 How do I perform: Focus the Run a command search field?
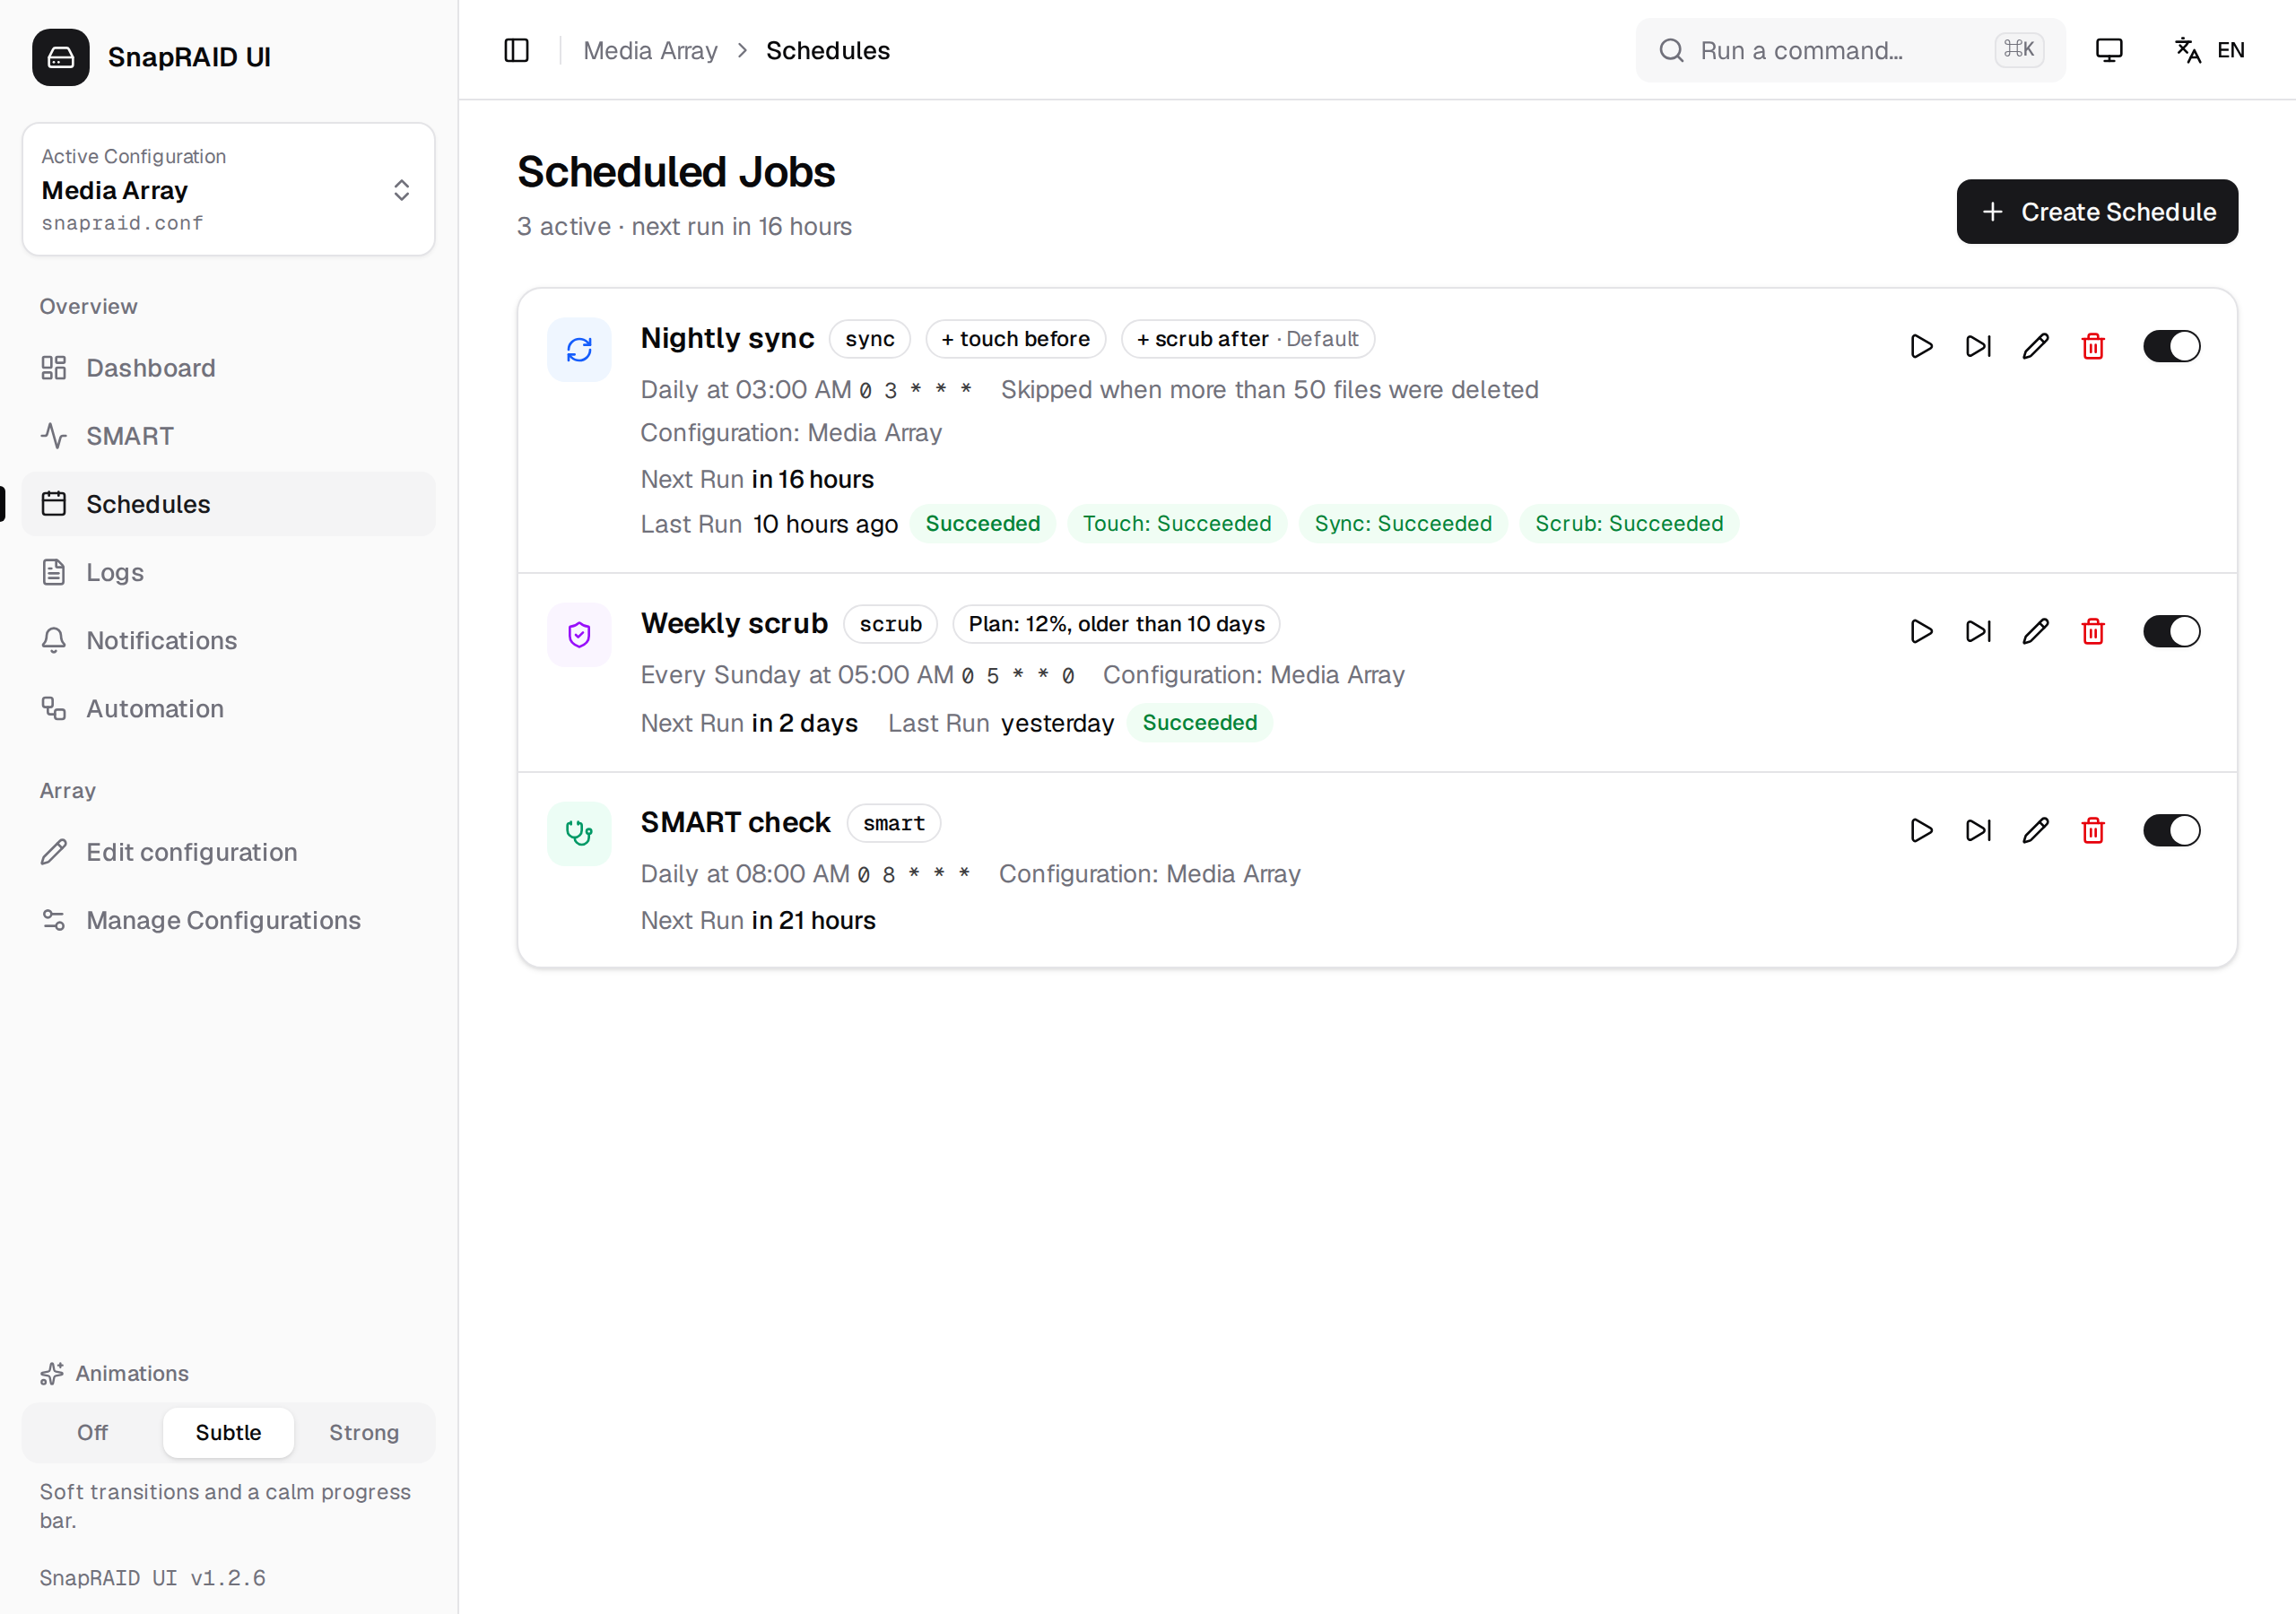[x=1850, y=50]
